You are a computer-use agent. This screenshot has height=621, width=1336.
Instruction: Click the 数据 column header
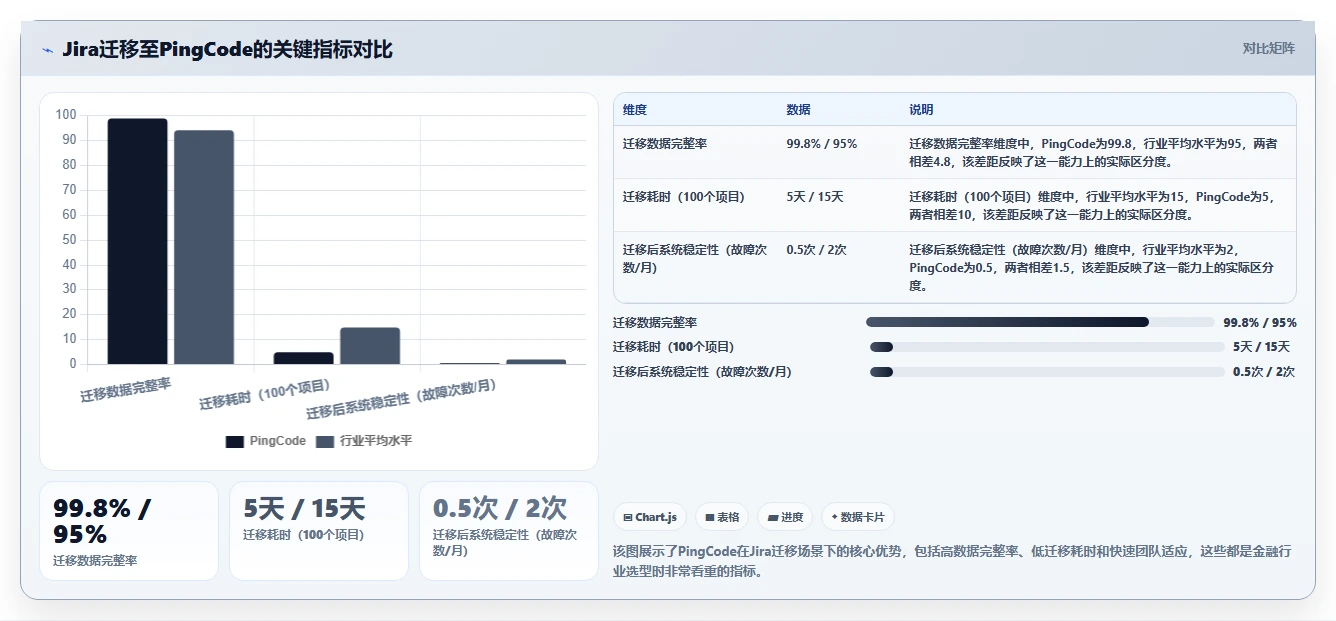click(798, 110)
